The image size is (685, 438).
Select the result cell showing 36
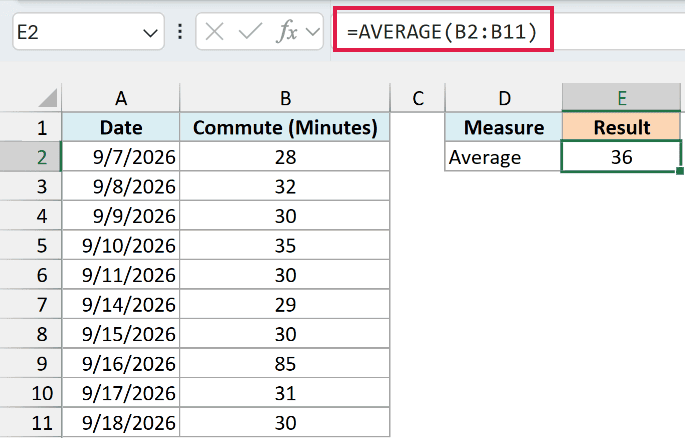click(621, 157)
